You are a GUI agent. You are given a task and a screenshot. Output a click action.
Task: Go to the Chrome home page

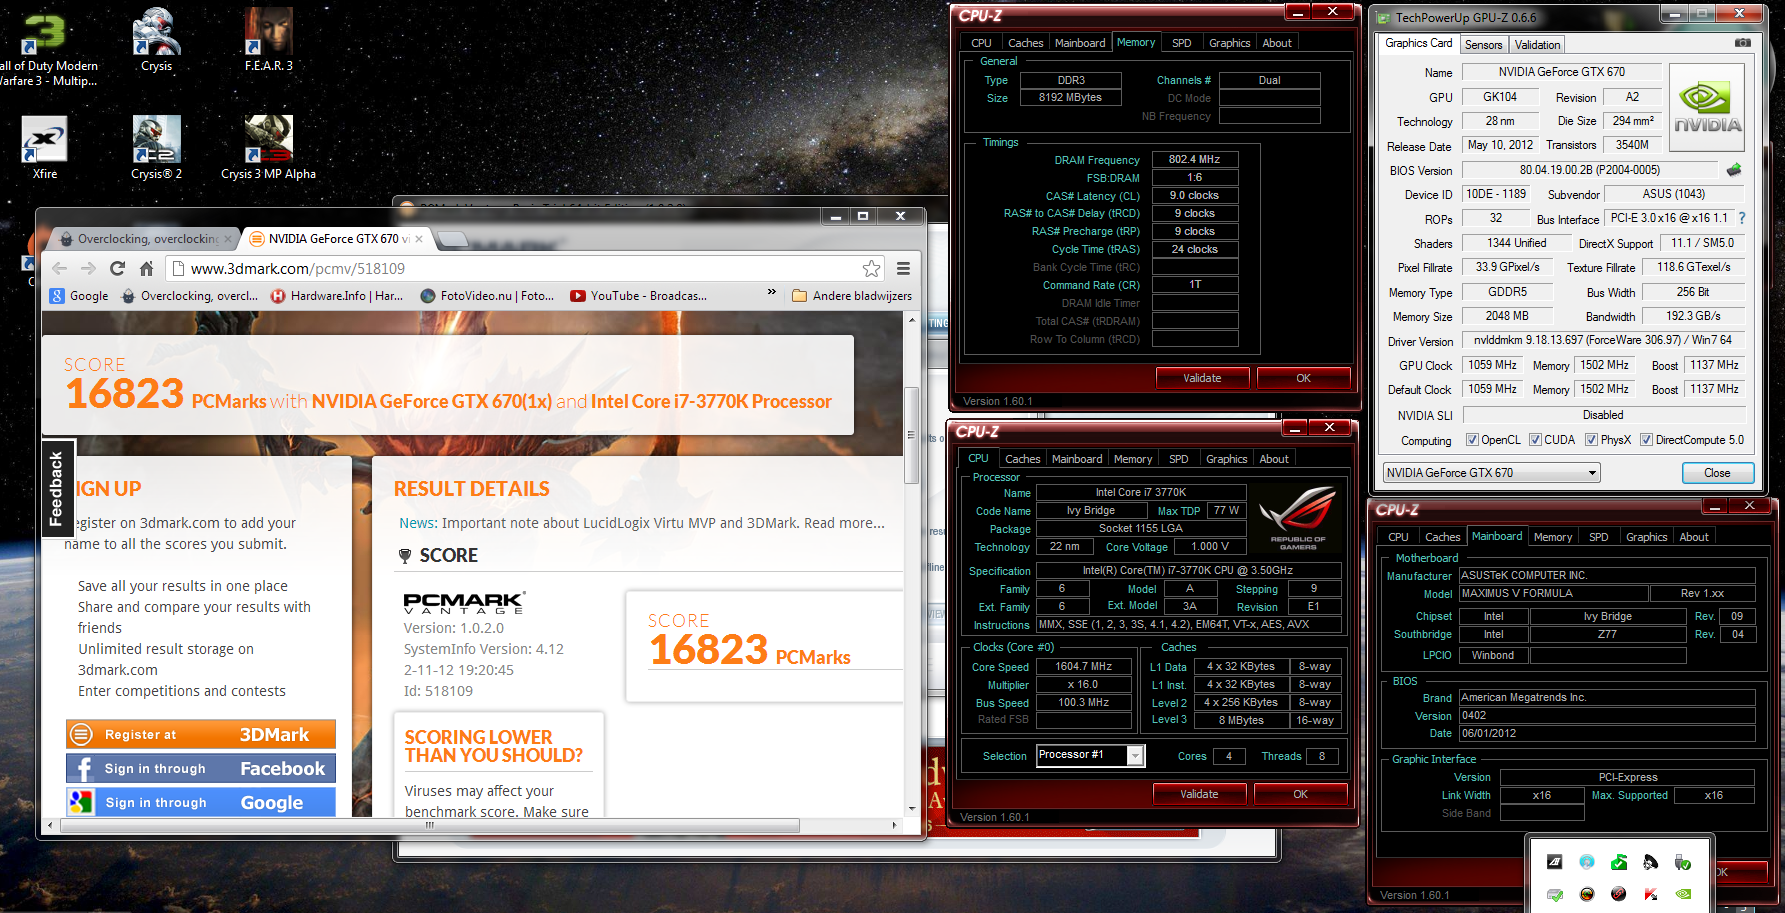(x=146, y=268)
